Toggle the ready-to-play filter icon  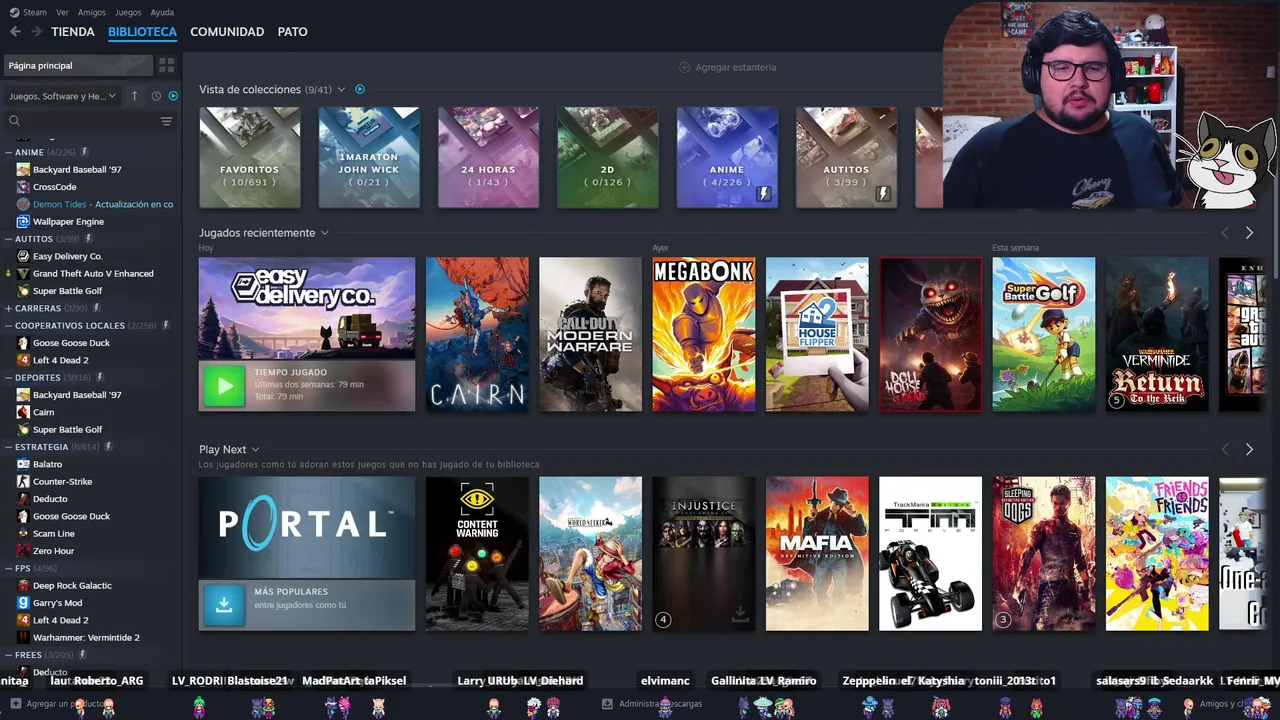click(x=173, y=96)
